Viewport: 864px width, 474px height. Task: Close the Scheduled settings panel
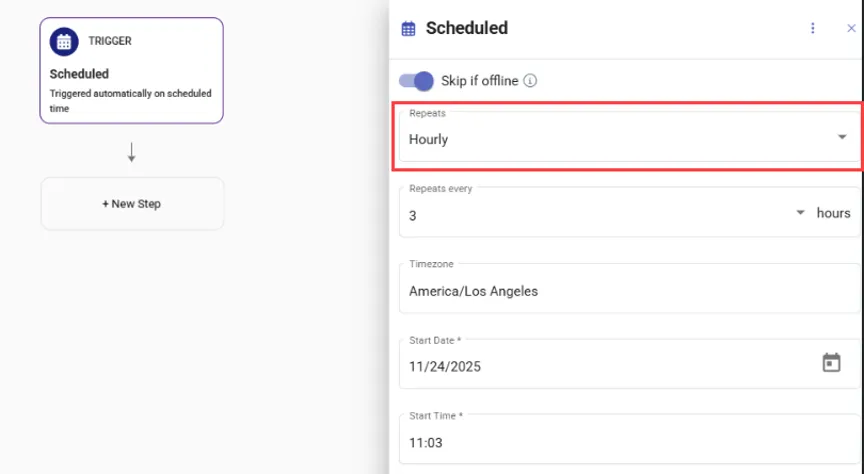tap(851, 28)
